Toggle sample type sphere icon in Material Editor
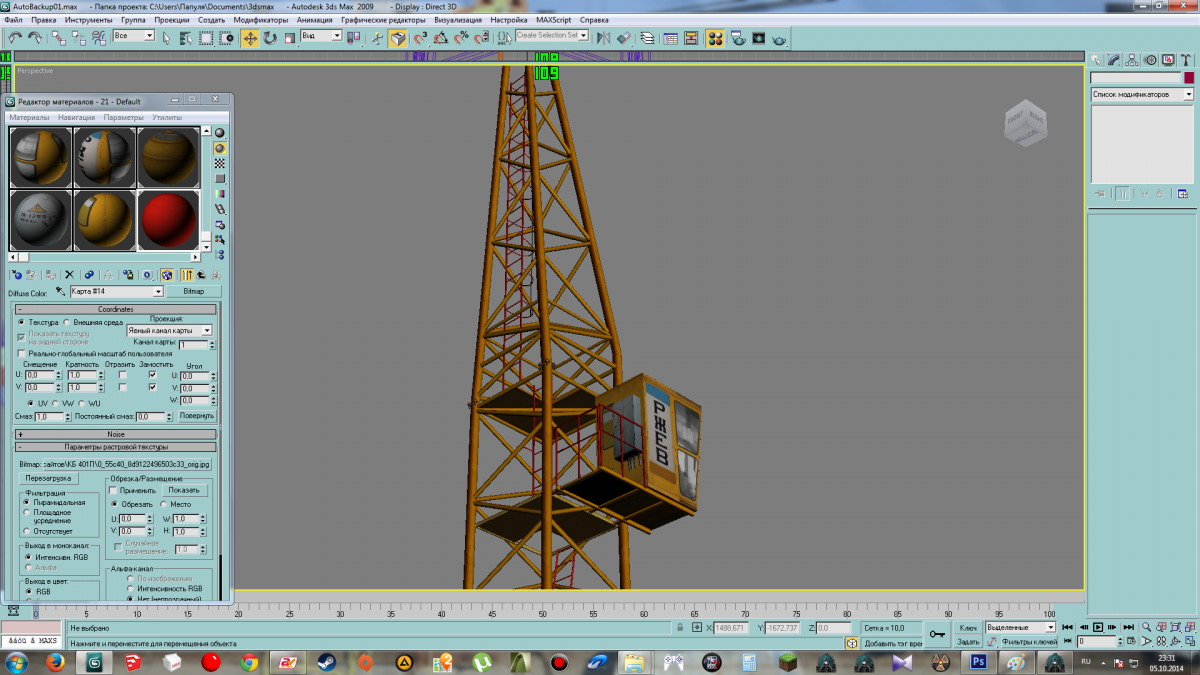This screenshot has height=675, width=1200. click(220, 133)
